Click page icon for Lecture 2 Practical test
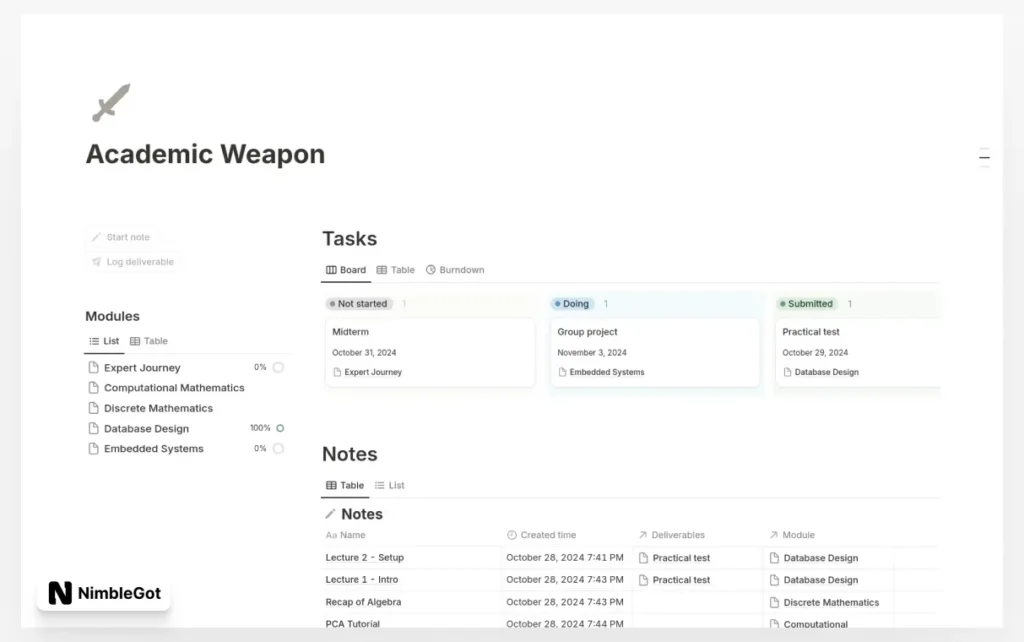This screenshot has height=642, width=1024. pos(643,558)
